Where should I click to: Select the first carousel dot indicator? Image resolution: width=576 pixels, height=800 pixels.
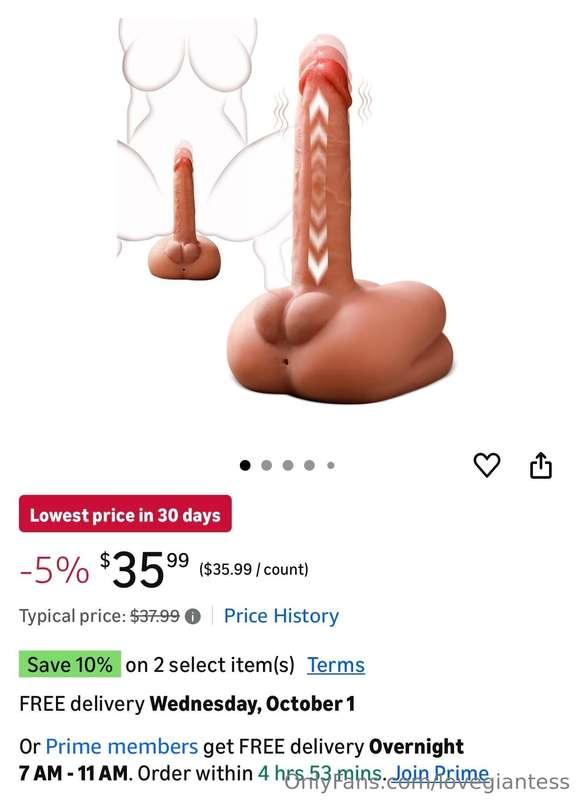pos(245,465)
